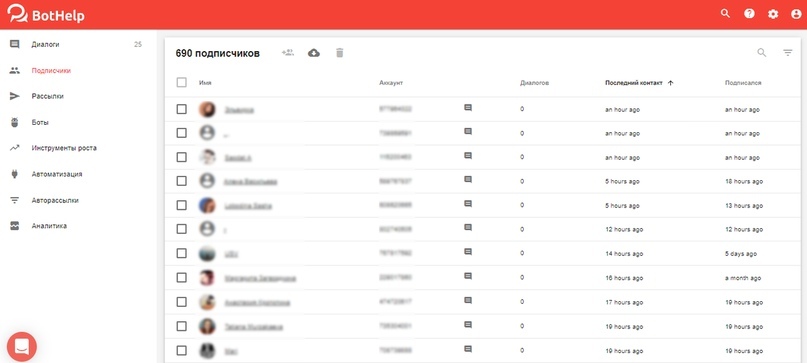Sort by the Подписался column header
Screen dimensions: 807x363
click(x=743, y=83)
